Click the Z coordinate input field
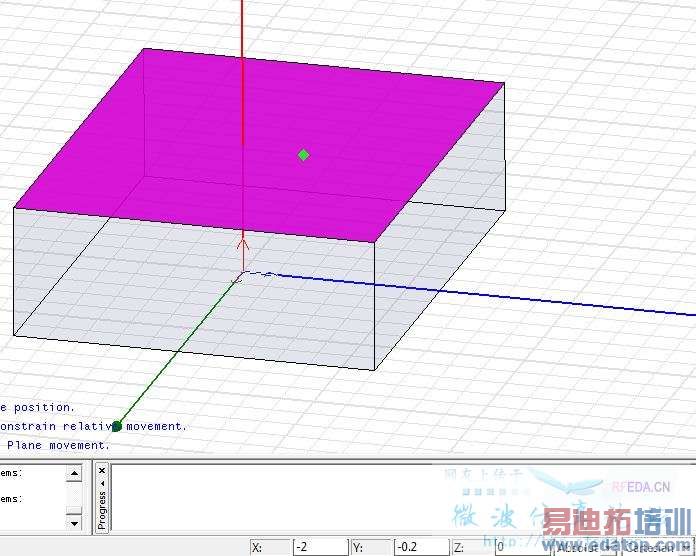696x556 pixels. (522, 547)
